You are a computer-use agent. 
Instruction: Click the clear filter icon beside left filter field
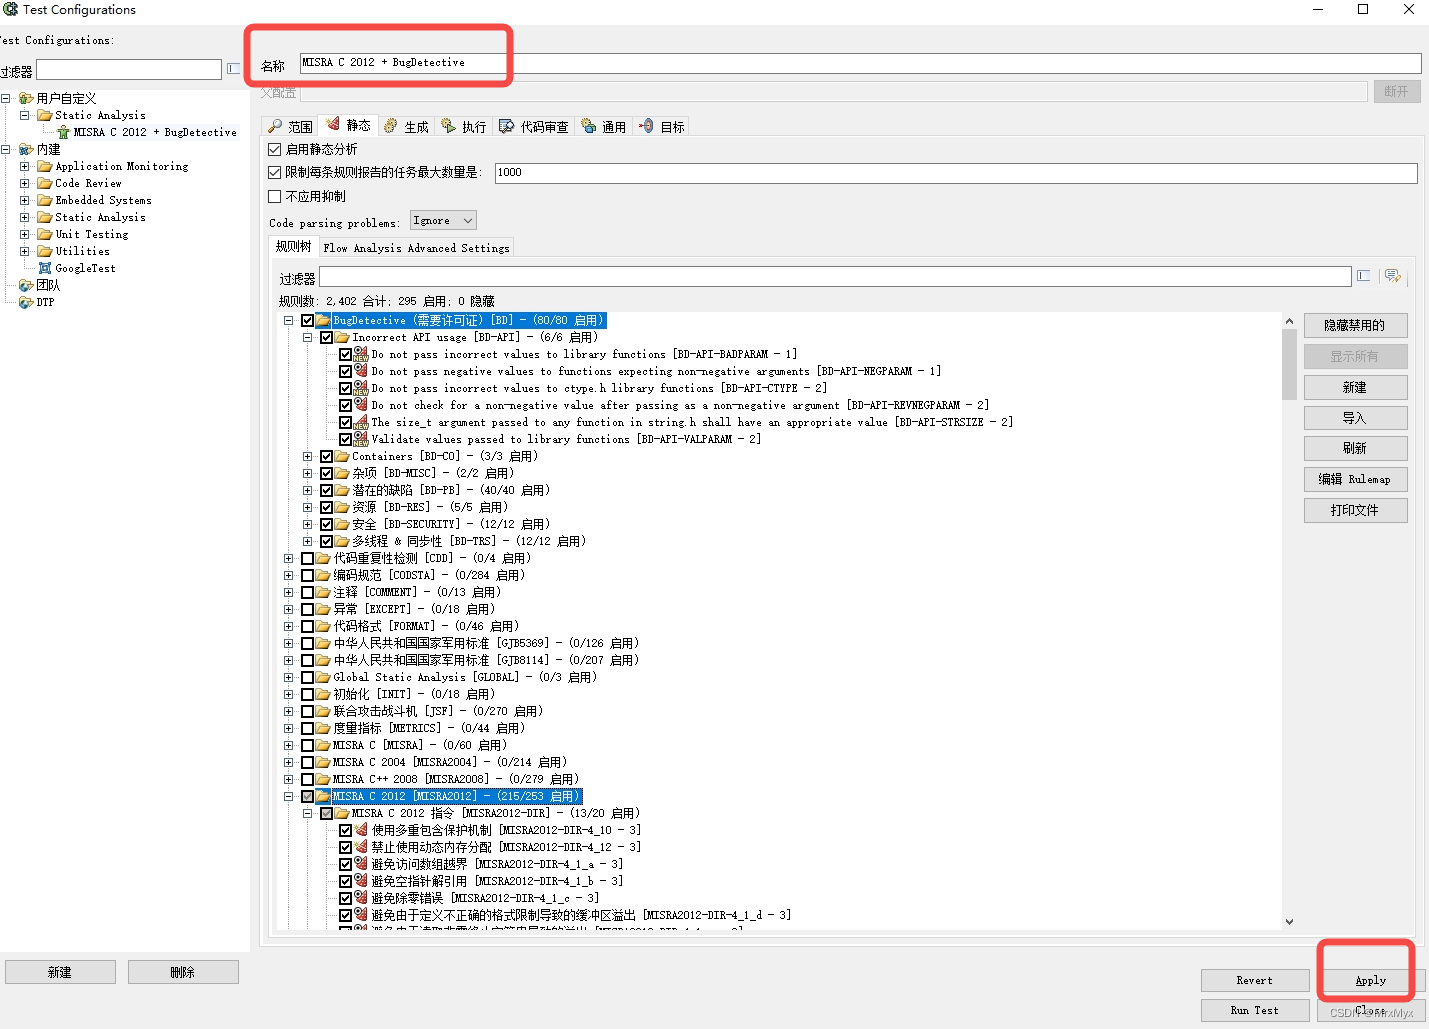233,69
